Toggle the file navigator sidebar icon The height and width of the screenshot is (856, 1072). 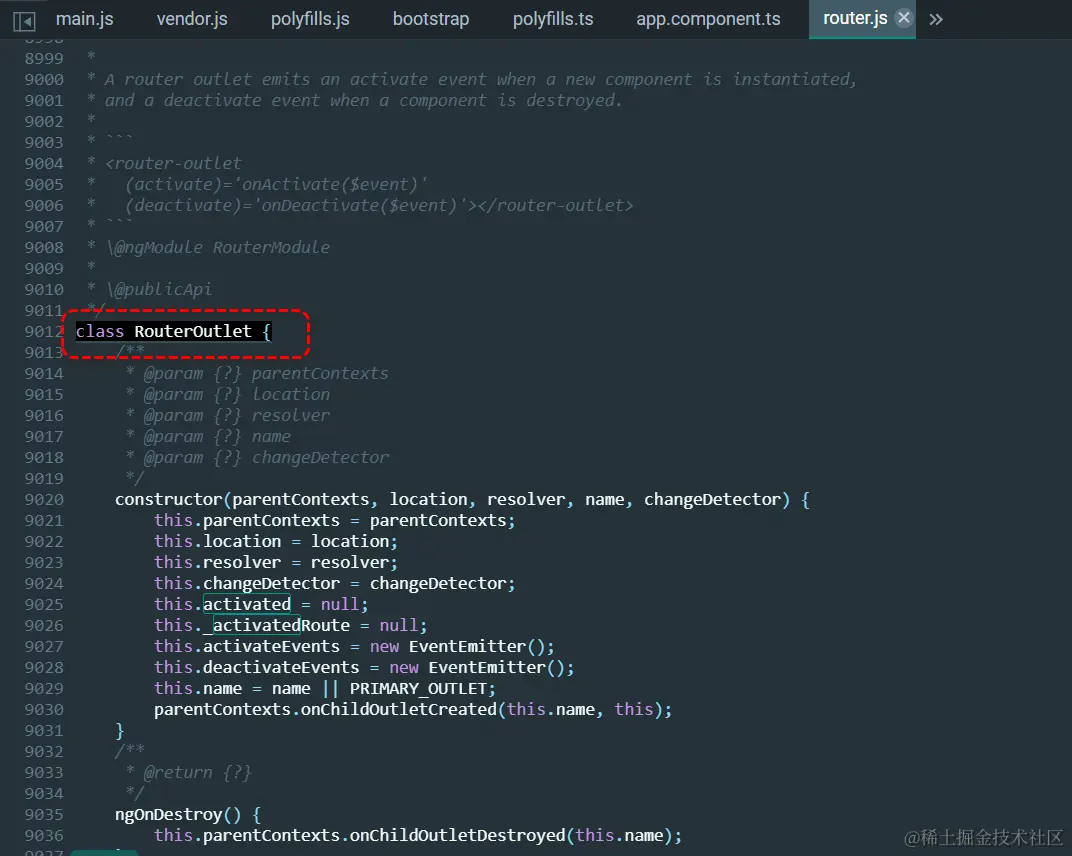coord(24,21)
